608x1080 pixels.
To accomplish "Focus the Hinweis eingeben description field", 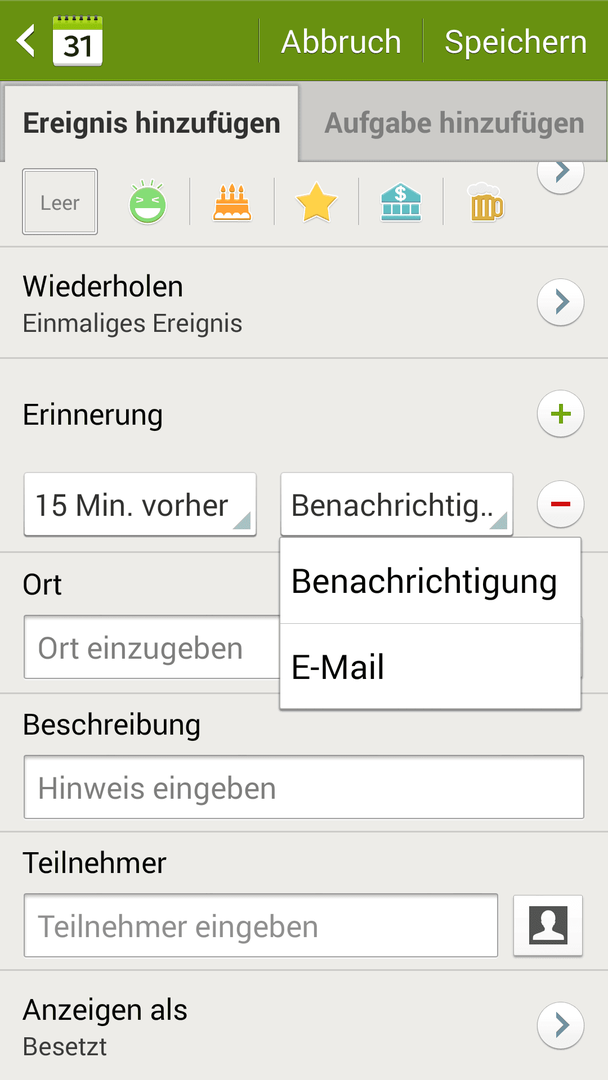I will (x=303, y=788).
